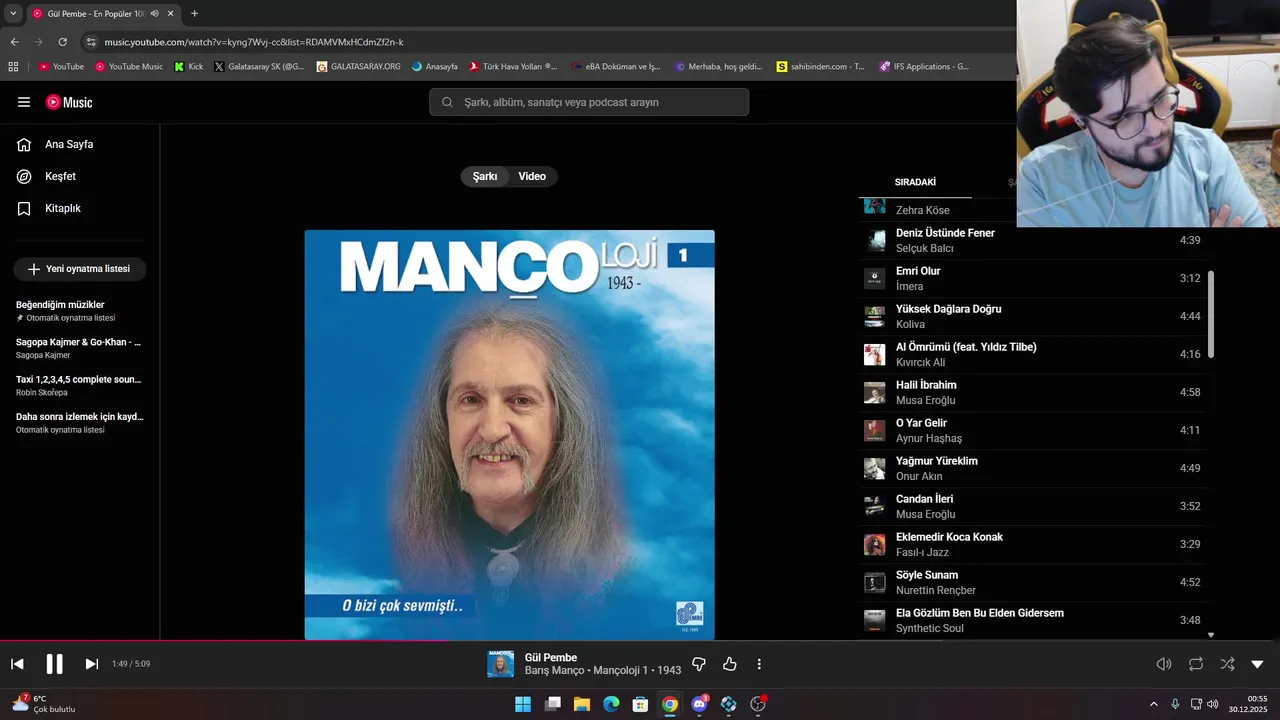Play Yüksek Dağlara Doğru by Koliva
The height and width of the screenshot is (720, 1280).
coord(1033,316)
